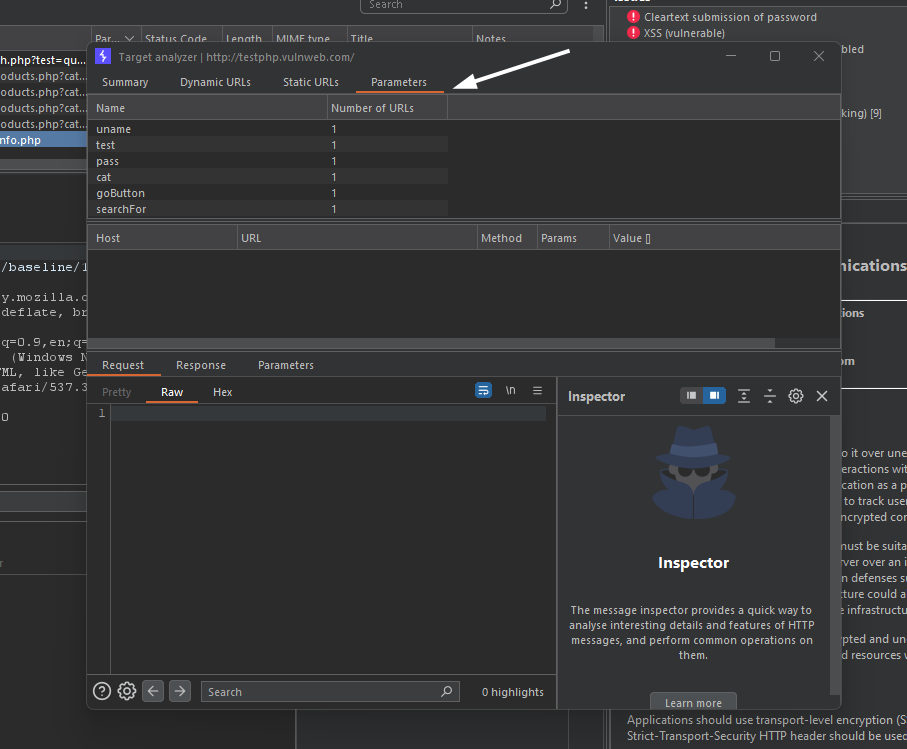Click the Search field in the background Burp window

463,5
